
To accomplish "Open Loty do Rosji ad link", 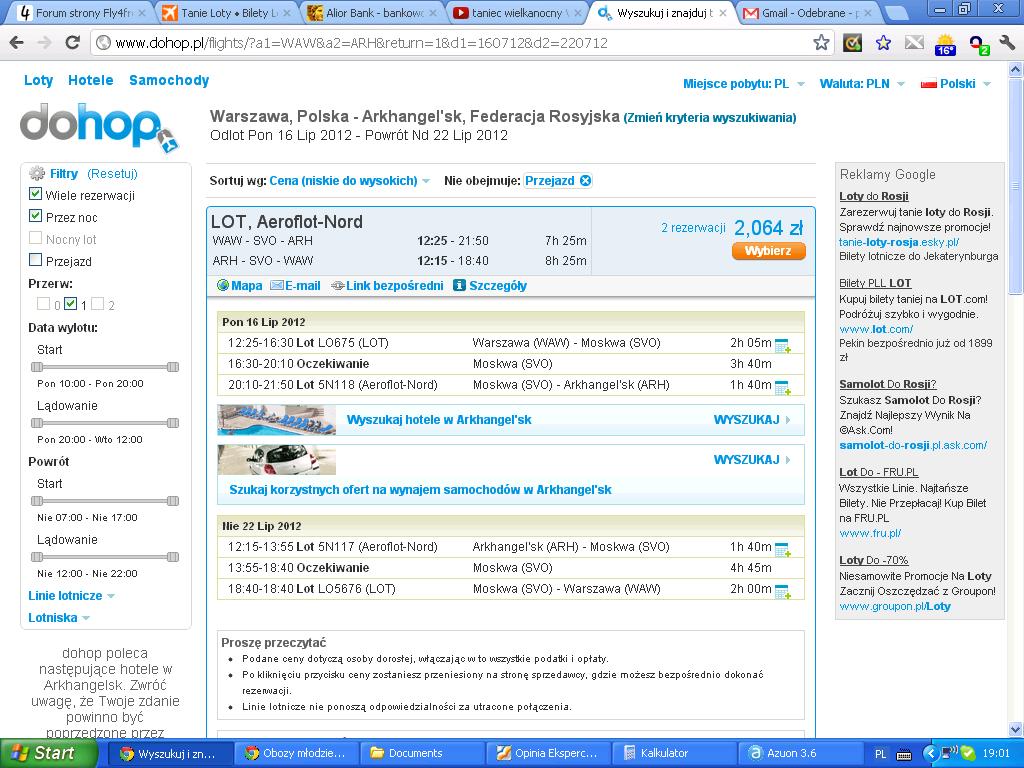I will 874,196.
